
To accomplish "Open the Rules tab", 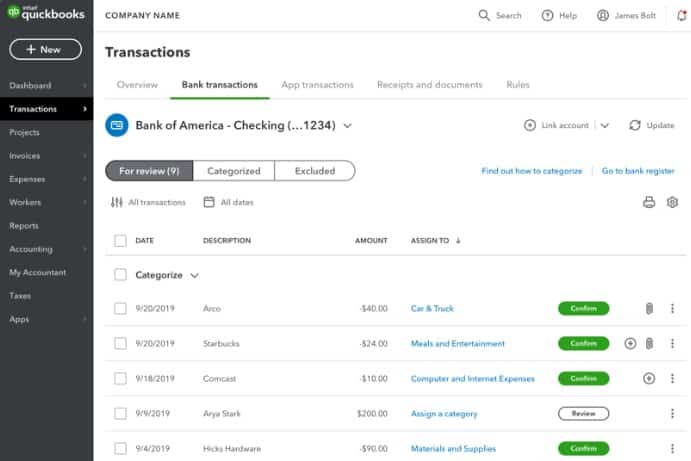I will tap(518, 85).
